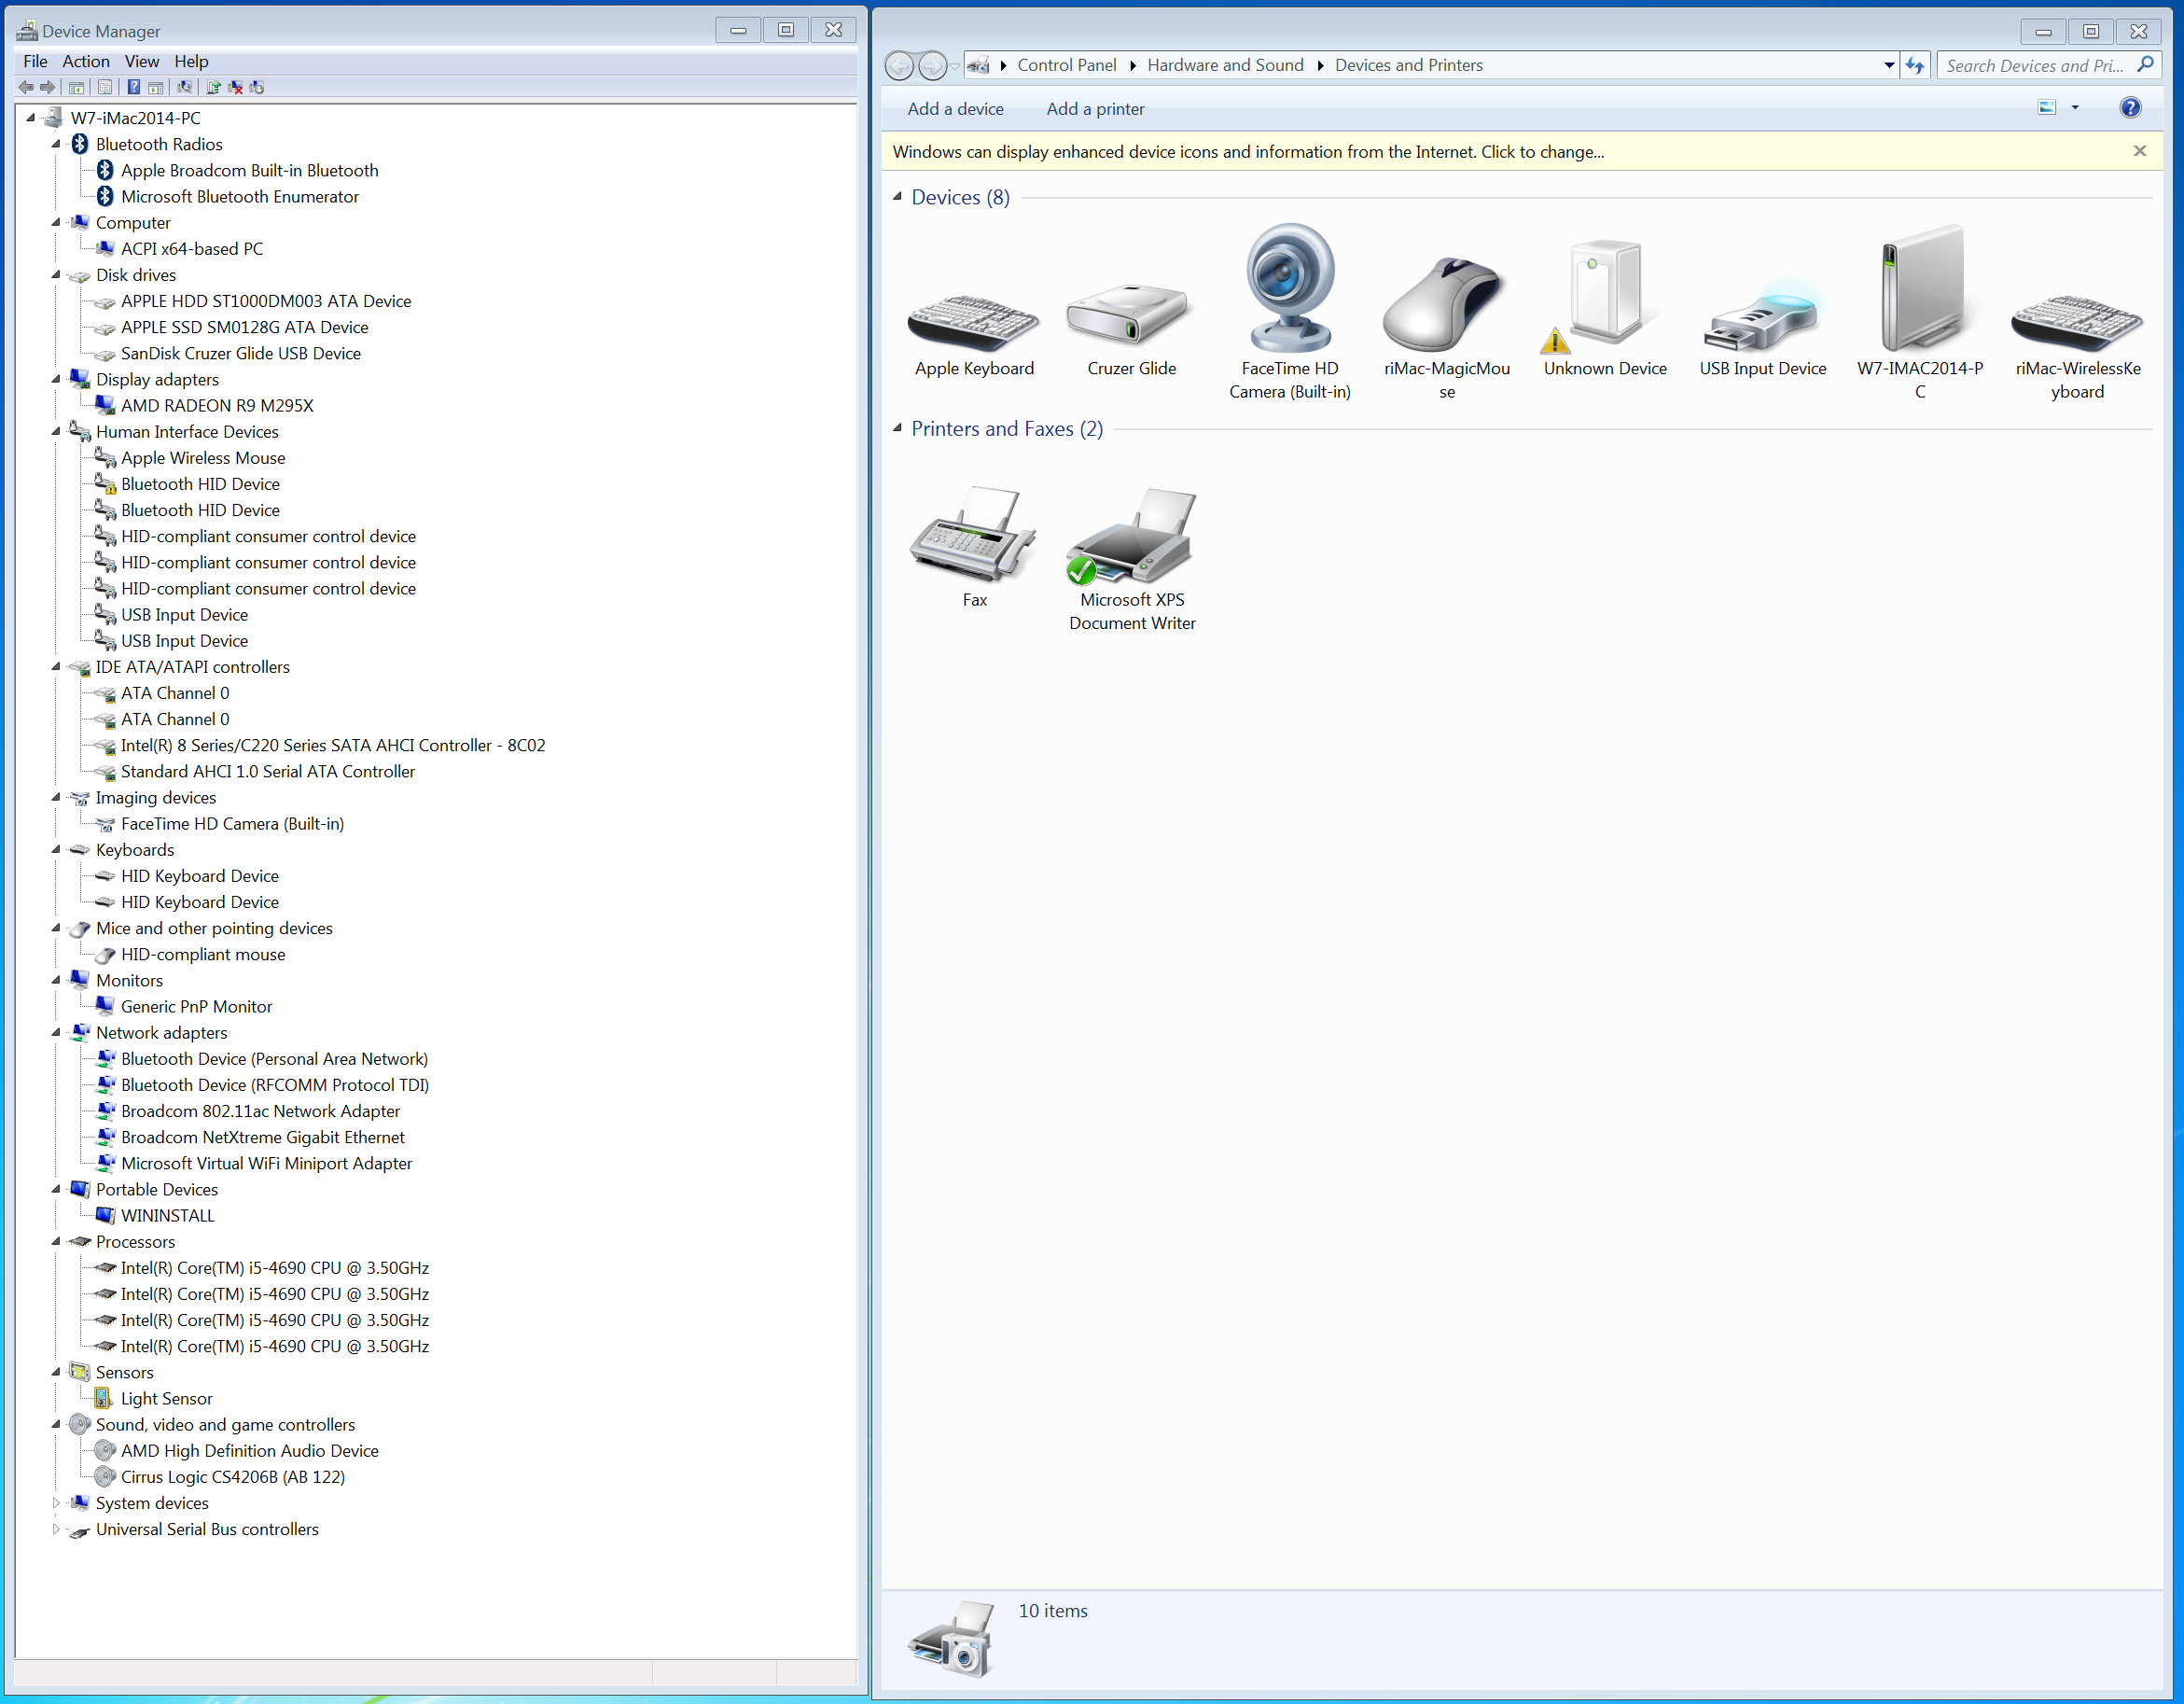
Task: Open the Action menu
Action: click(x=85, y=62)
